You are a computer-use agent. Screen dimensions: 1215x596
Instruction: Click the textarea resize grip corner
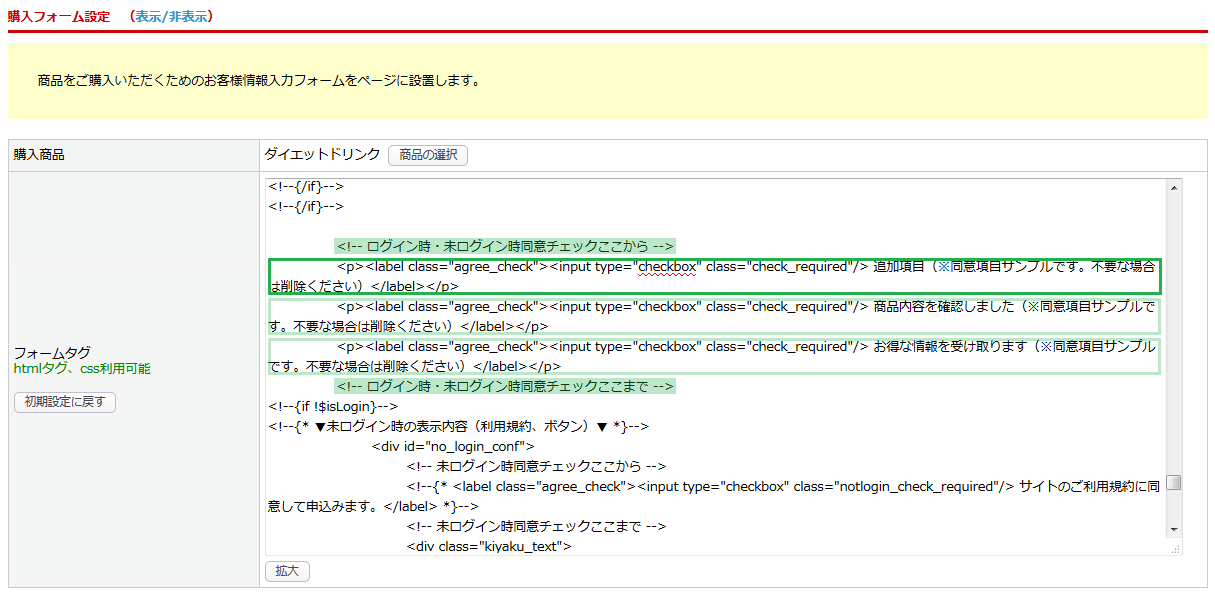pos(1175,548)
